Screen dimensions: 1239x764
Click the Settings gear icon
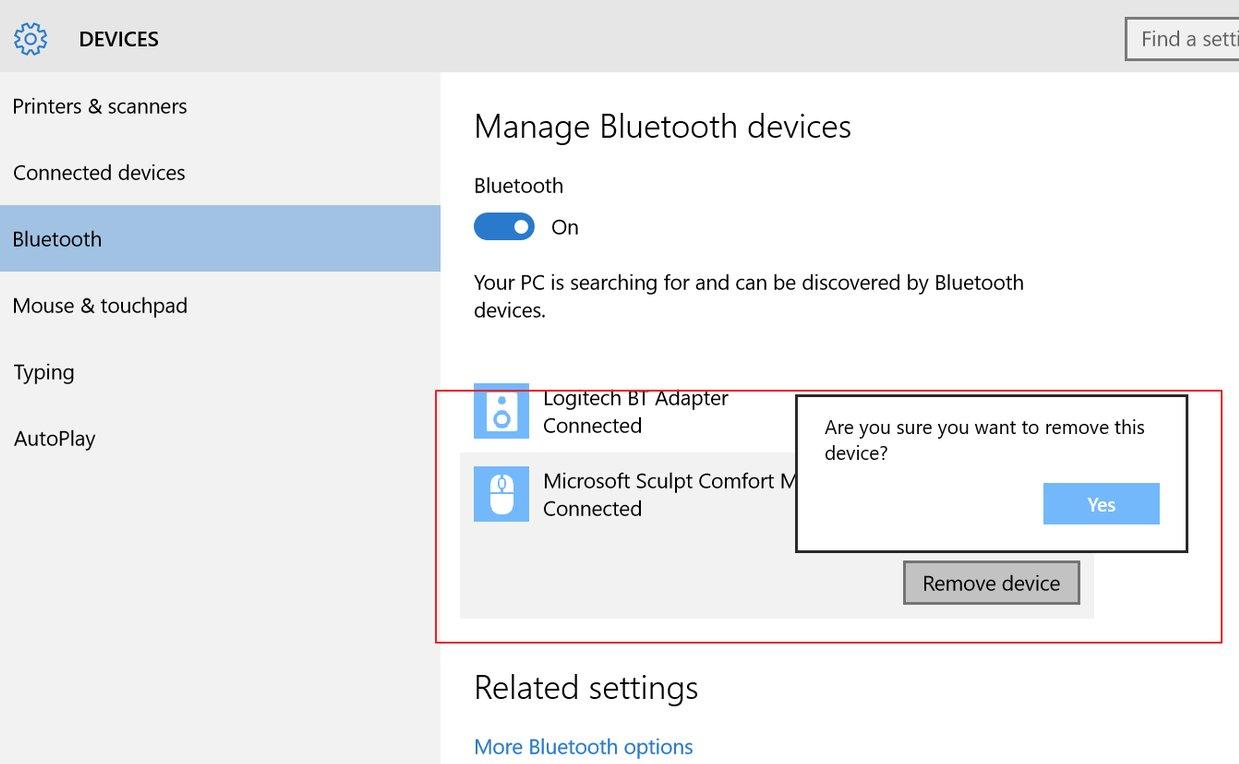[x=31, y=39]
